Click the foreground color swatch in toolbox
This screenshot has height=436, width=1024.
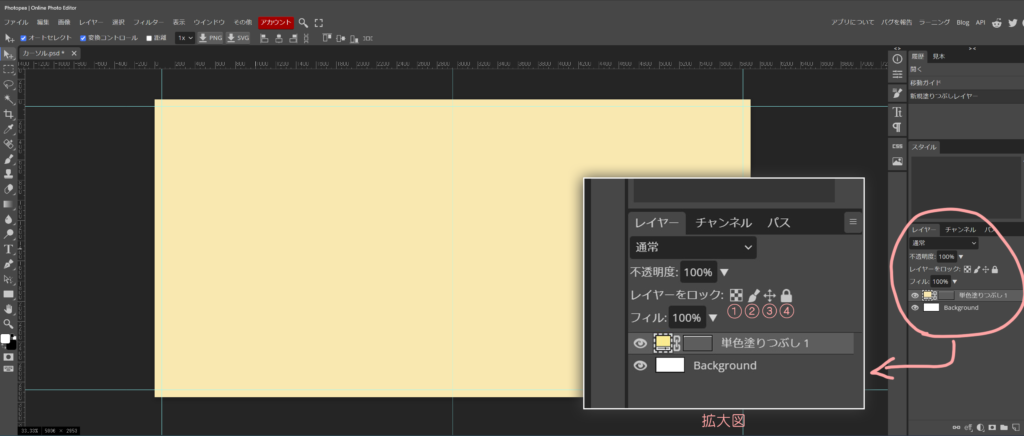click(x=5, y=339)
